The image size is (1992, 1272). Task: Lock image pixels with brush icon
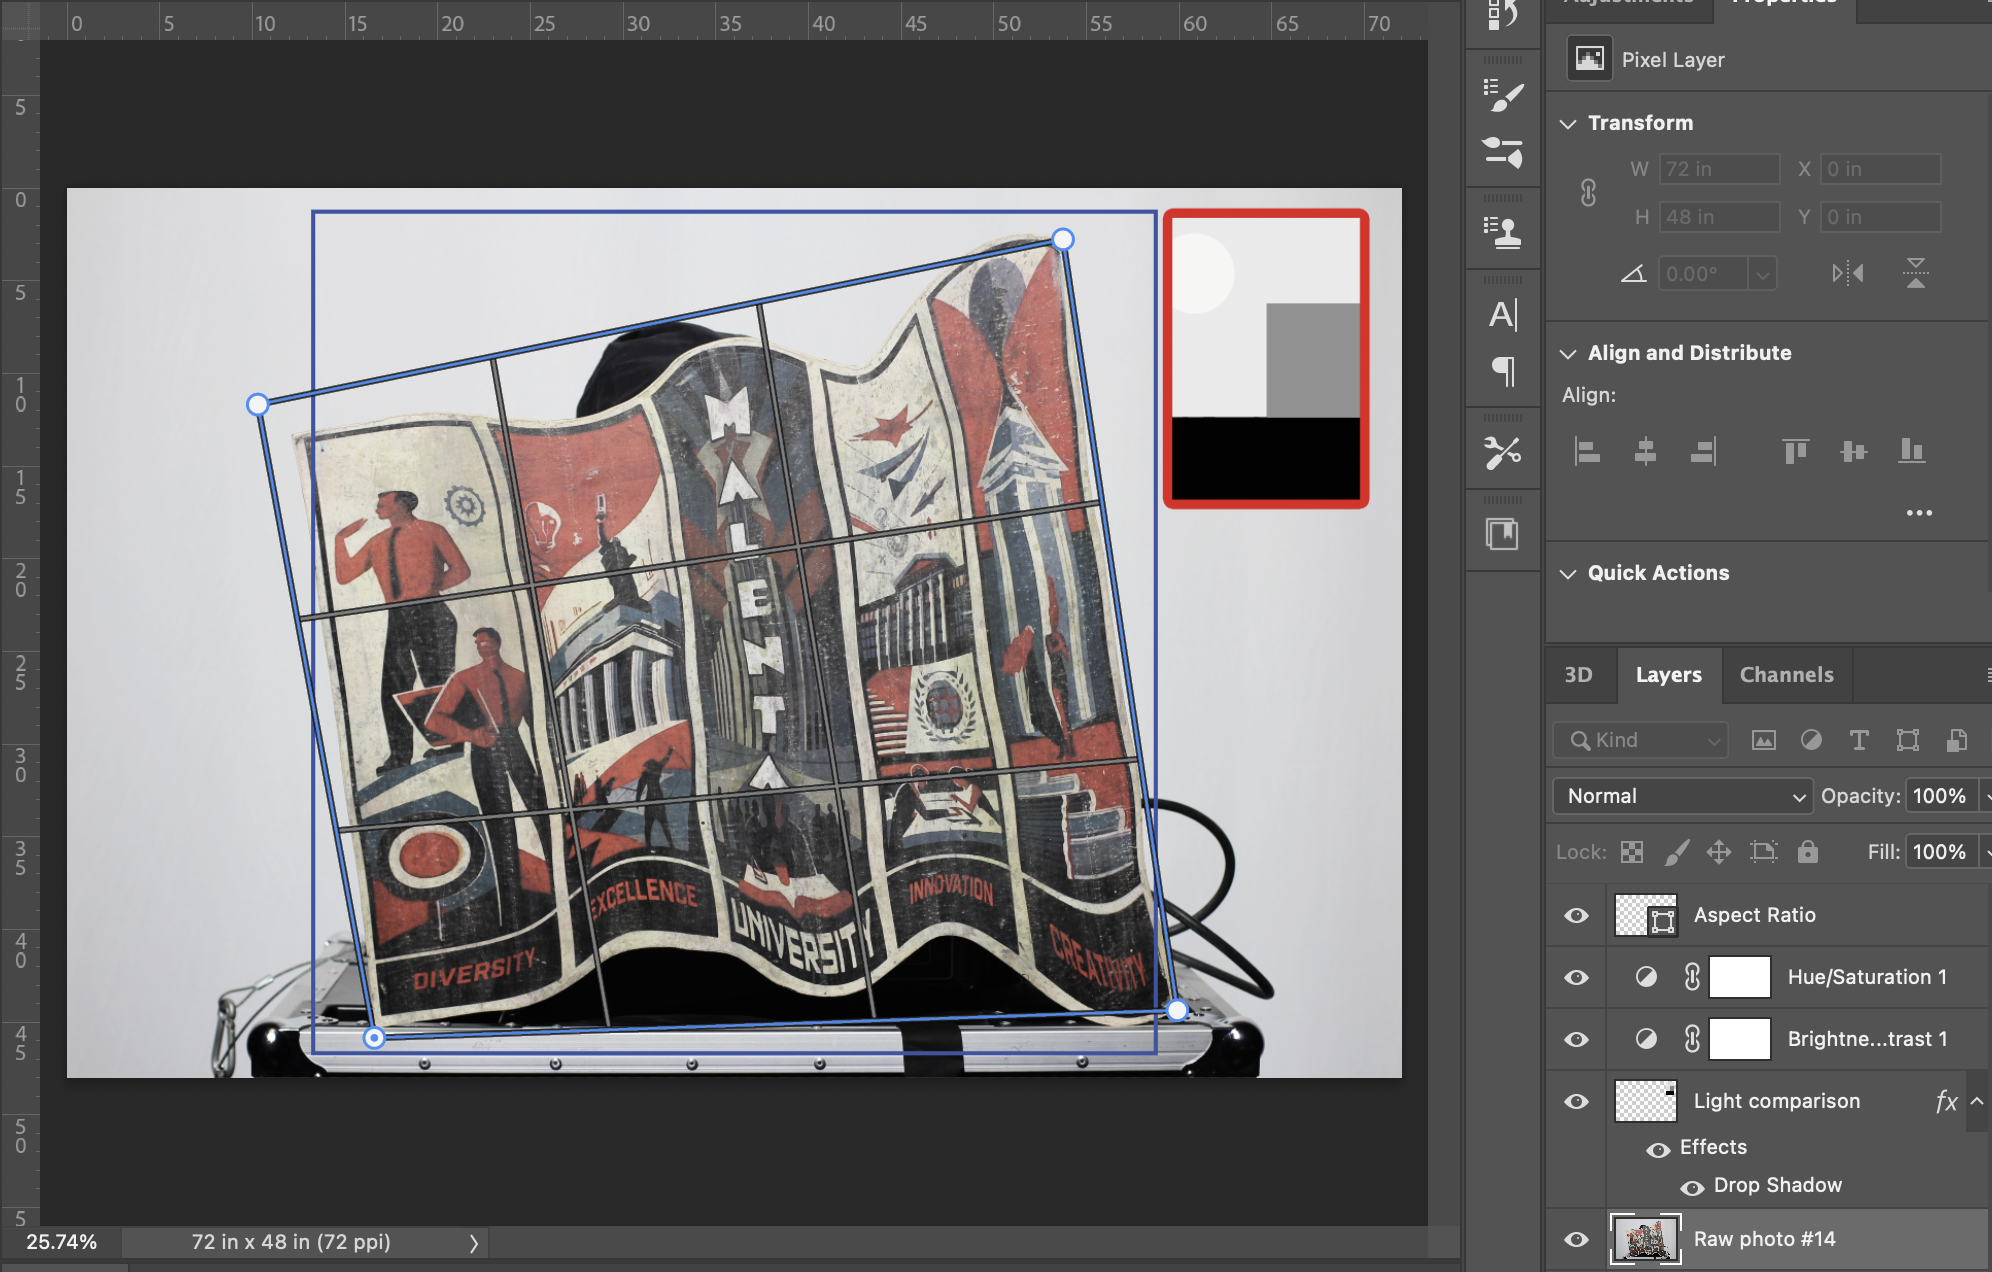click(x=1676, y=852)
